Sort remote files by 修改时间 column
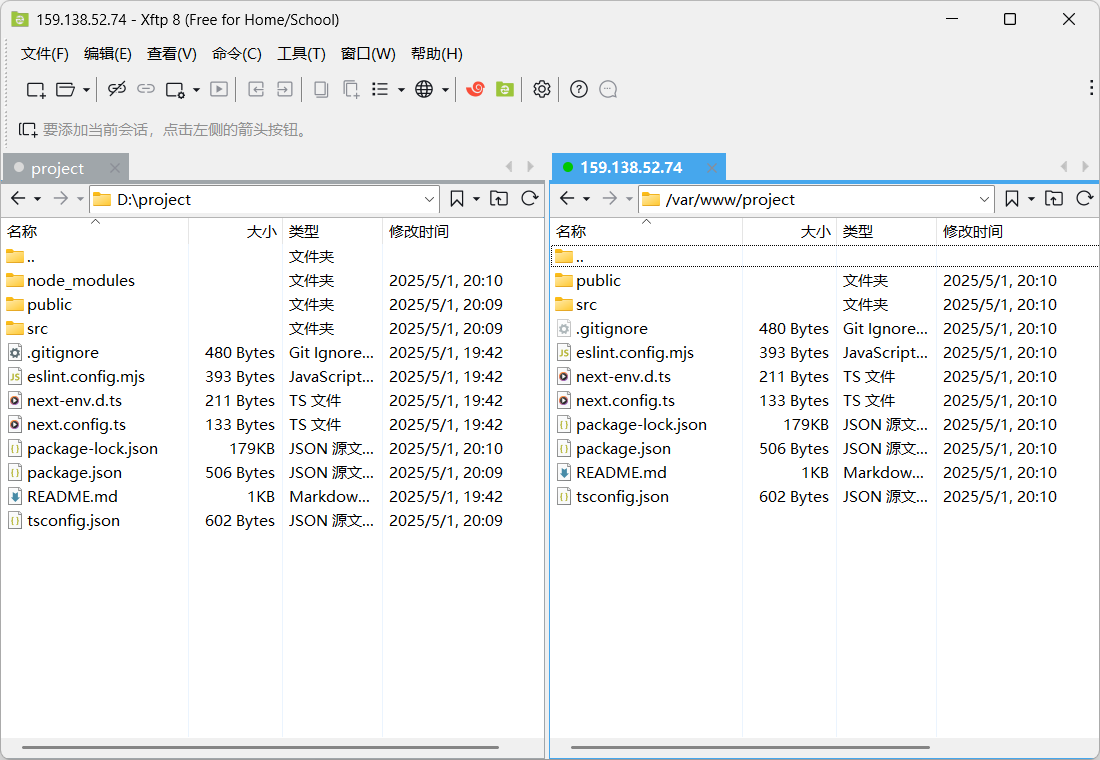 1017,232
